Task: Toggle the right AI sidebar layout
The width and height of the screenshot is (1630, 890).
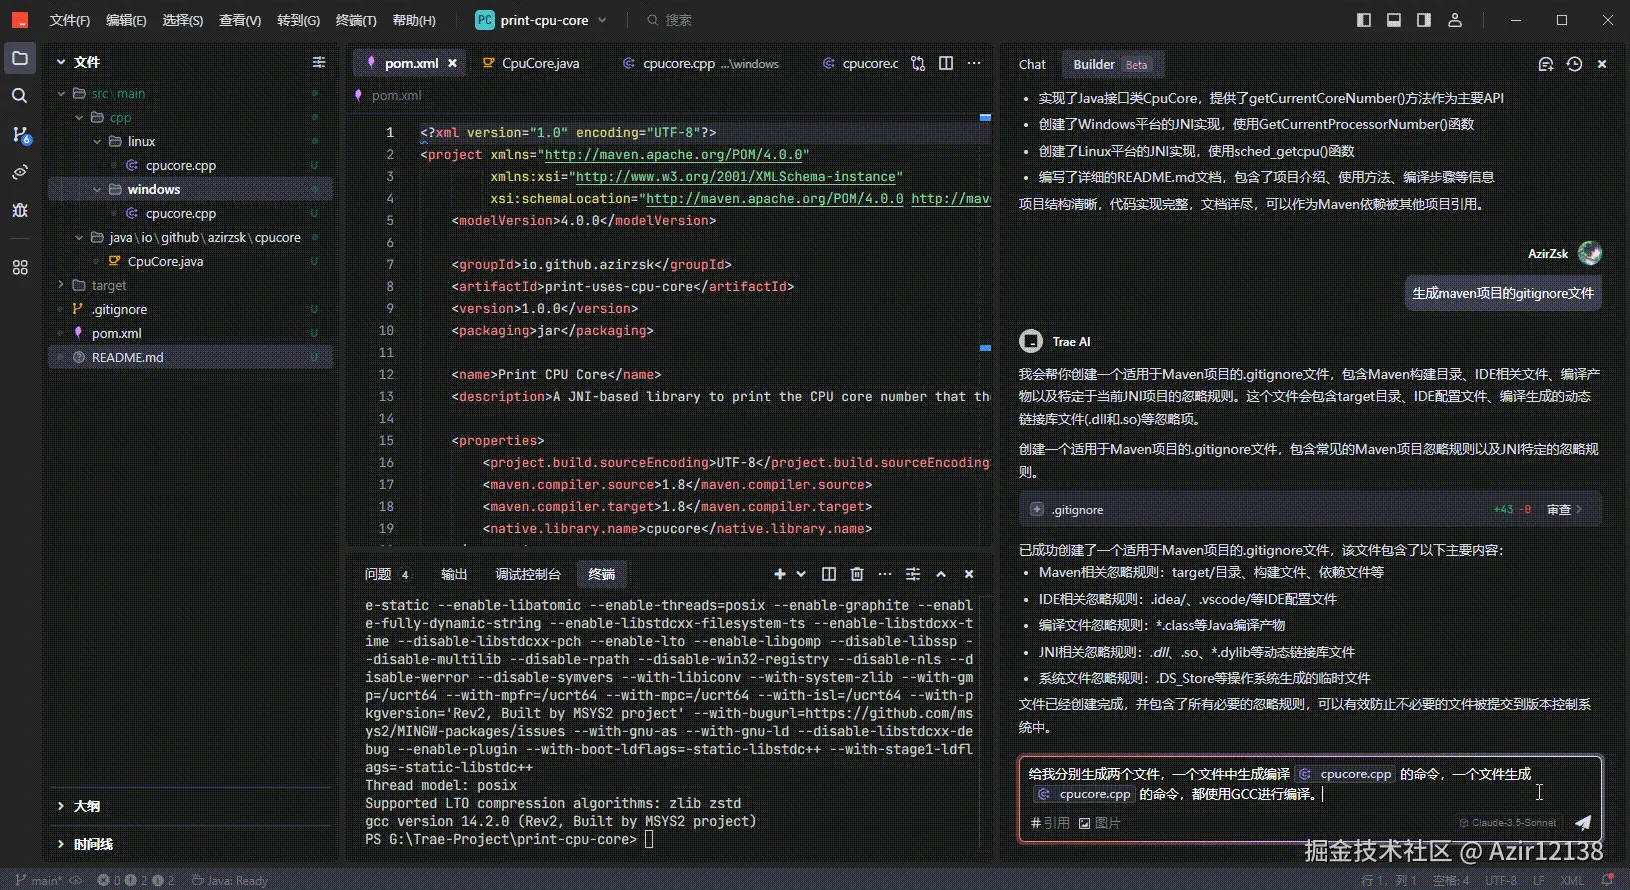Action: click(1424, 20)
